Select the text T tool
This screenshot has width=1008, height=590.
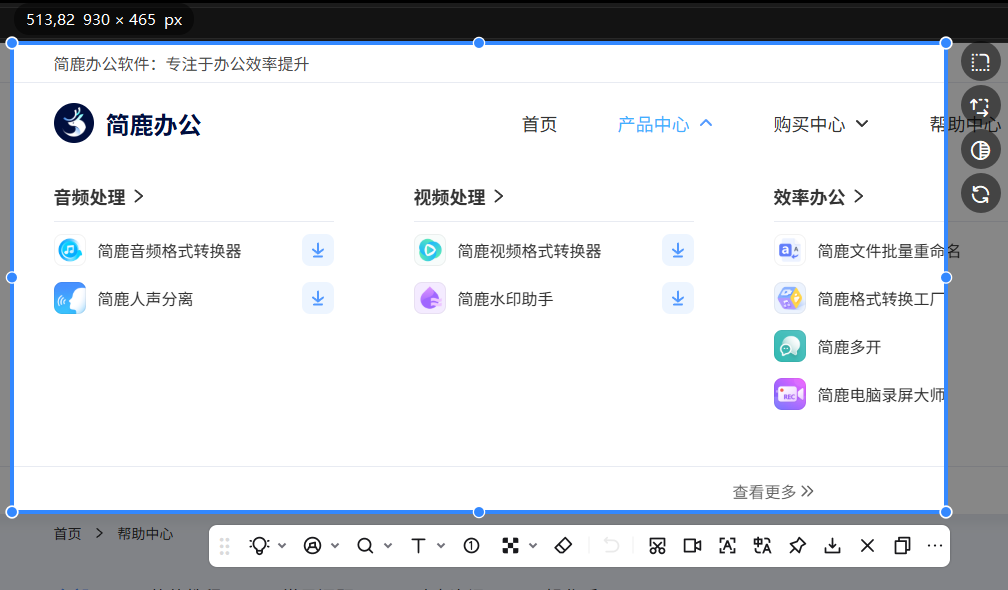[x=418, y=546]
